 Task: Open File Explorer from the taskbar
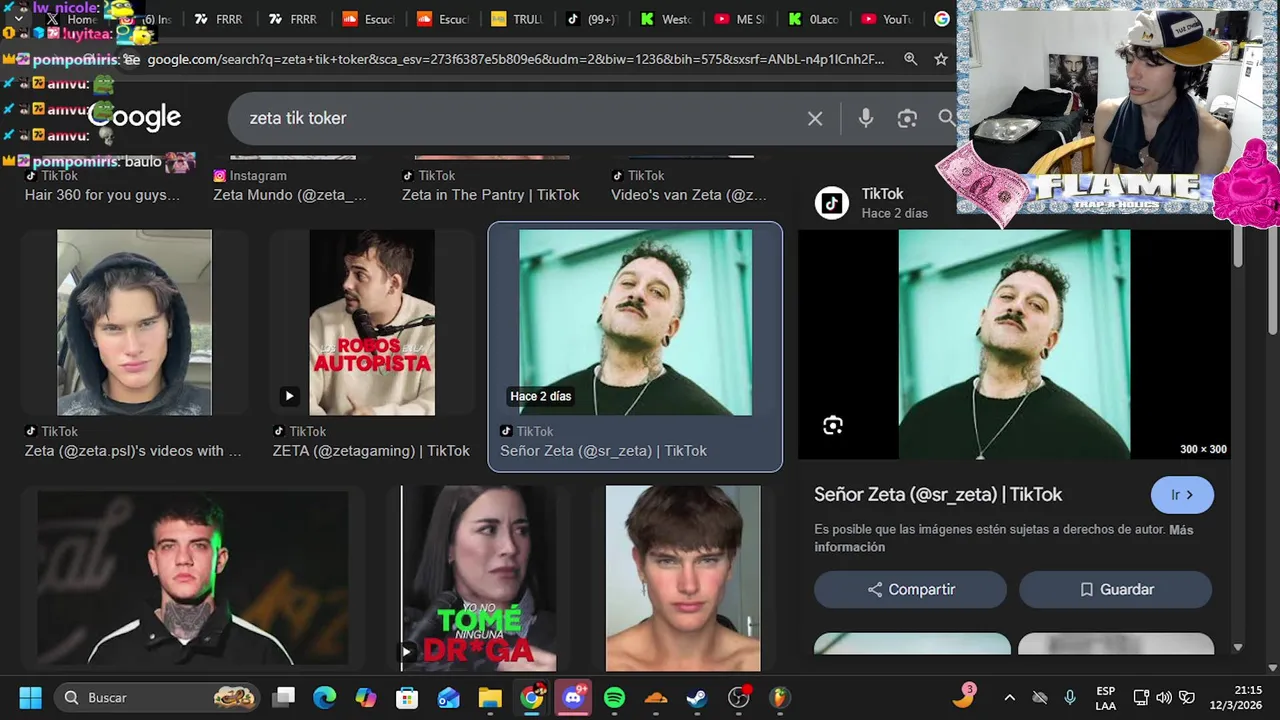[x=489, y=697]
